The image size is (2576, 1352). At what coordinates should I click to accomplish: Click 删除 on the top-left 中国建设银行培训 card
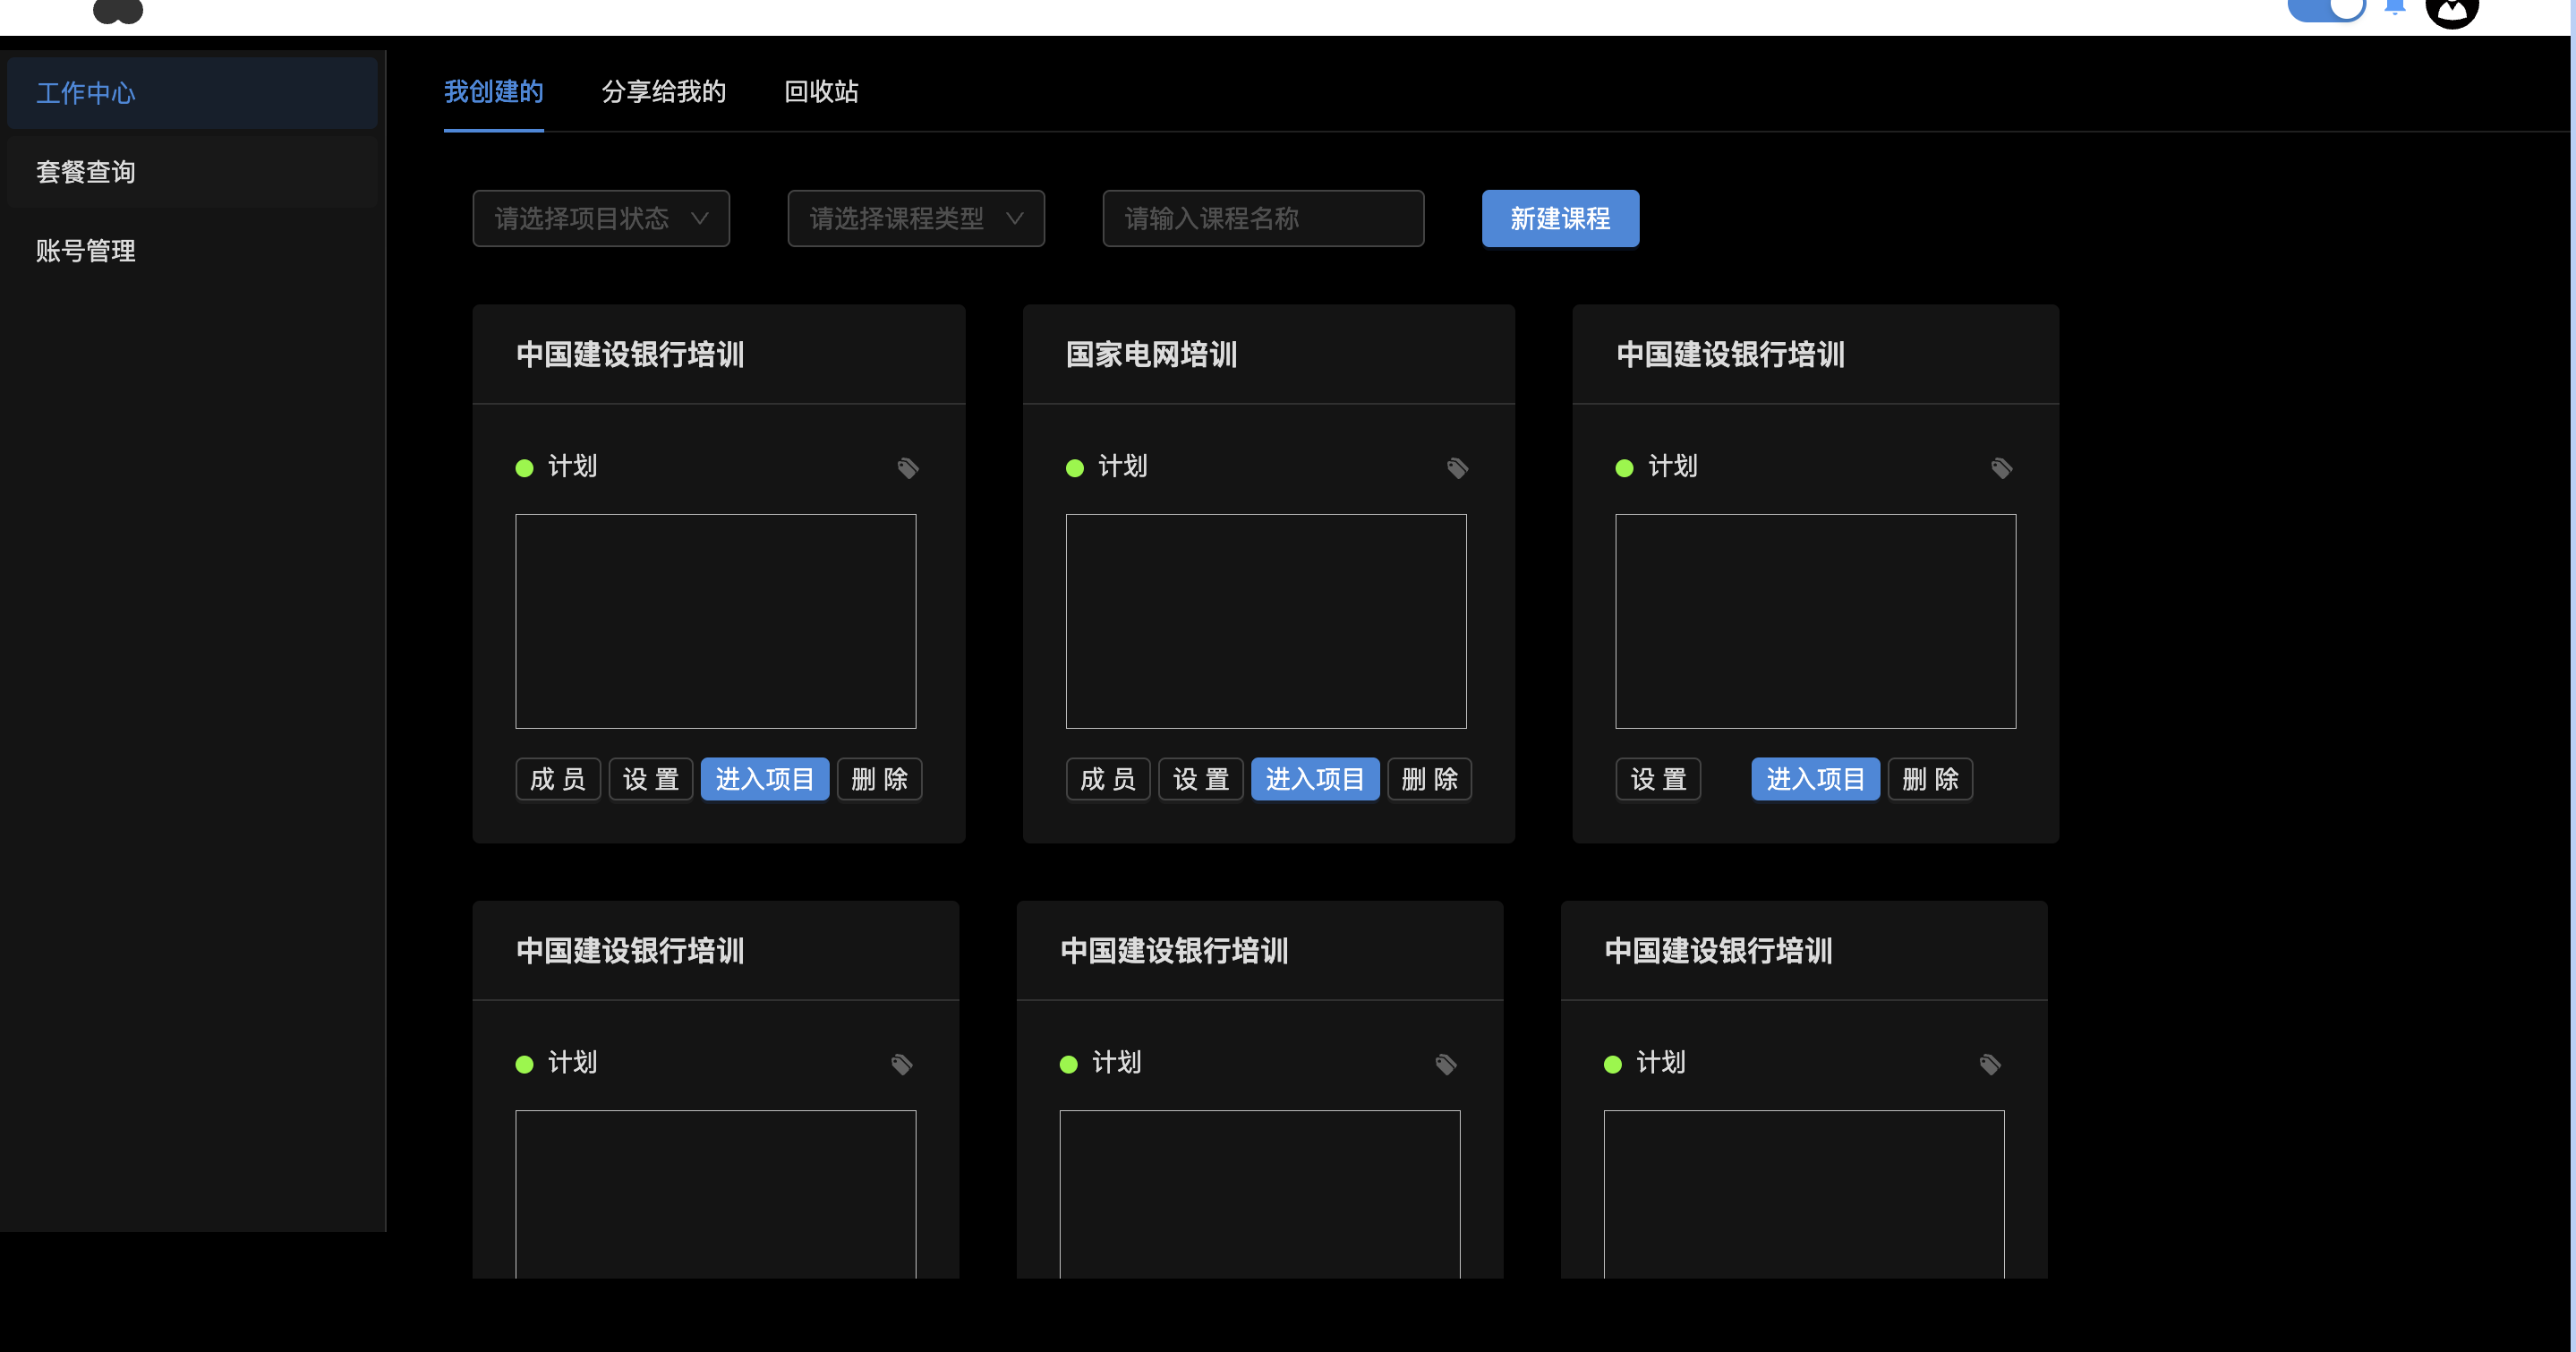click(x=880, y=779)
